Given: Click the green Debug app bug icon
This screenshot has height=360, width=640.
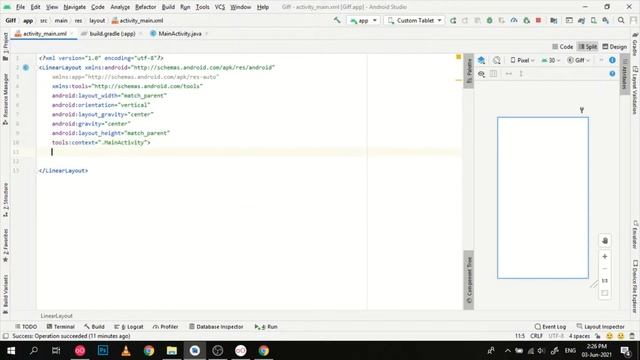Looking at the screenshot, I should (489, 20).
